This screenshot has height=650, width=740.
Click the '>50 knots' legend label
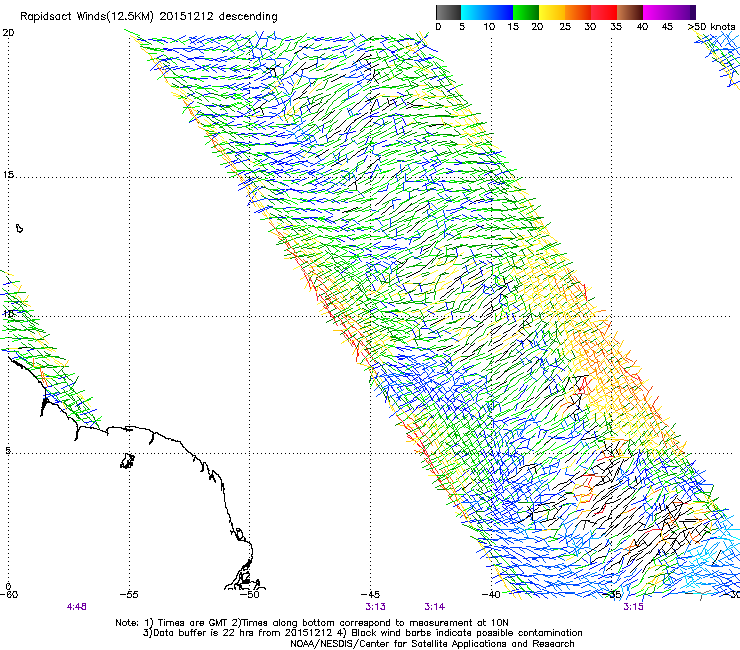712,27
